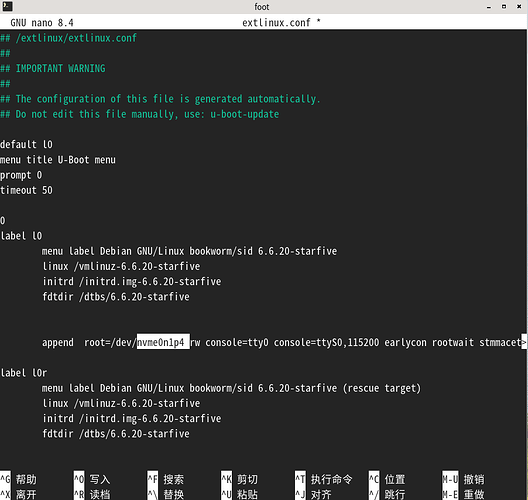Screen dimensions: 528x500
Task: Click the ^C cursor position shortcut
Action: coord(387,478)
